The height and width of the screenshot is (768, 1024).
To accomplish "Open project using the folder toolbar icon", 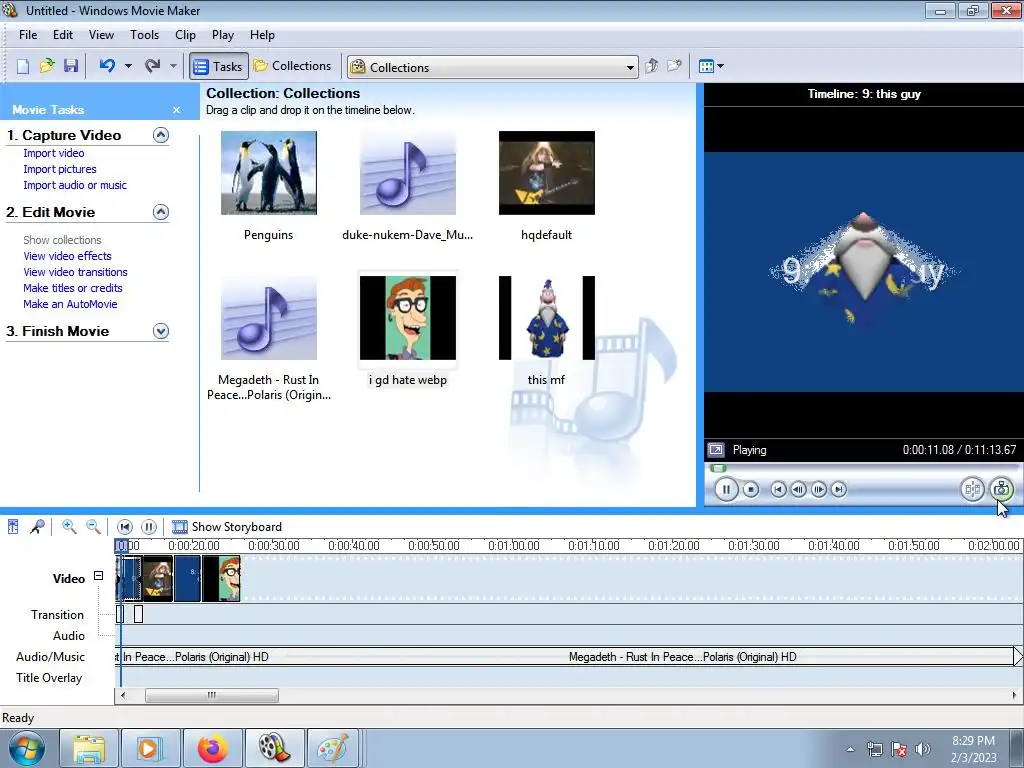I will point(47,66).
